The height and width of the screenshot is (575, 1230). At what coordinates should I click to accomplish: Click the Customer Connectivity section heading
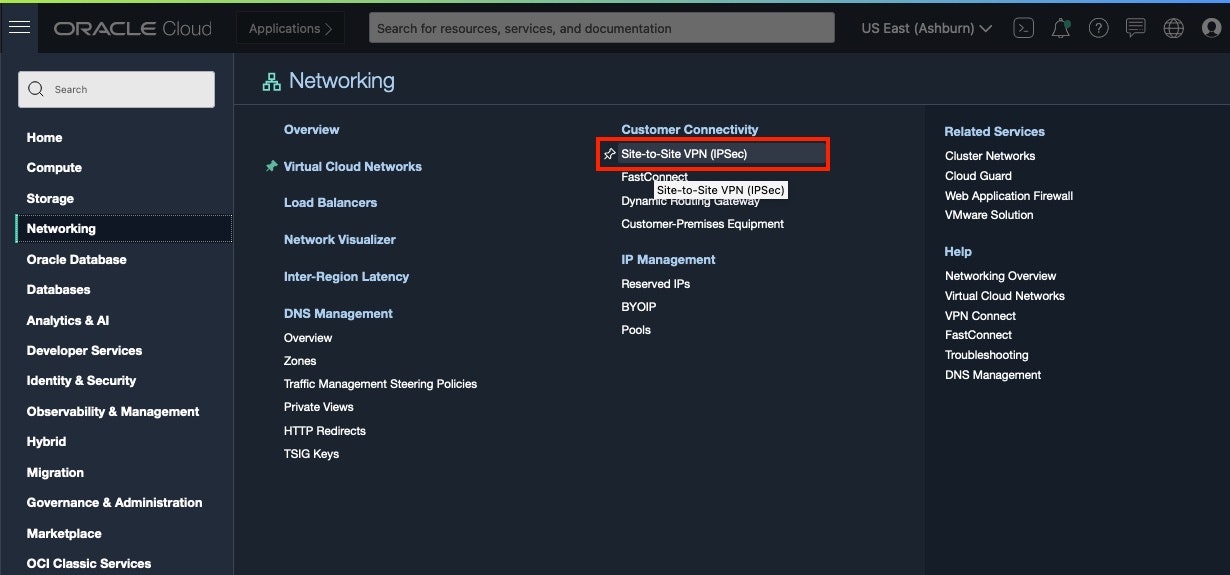click(x=690, y=130)
